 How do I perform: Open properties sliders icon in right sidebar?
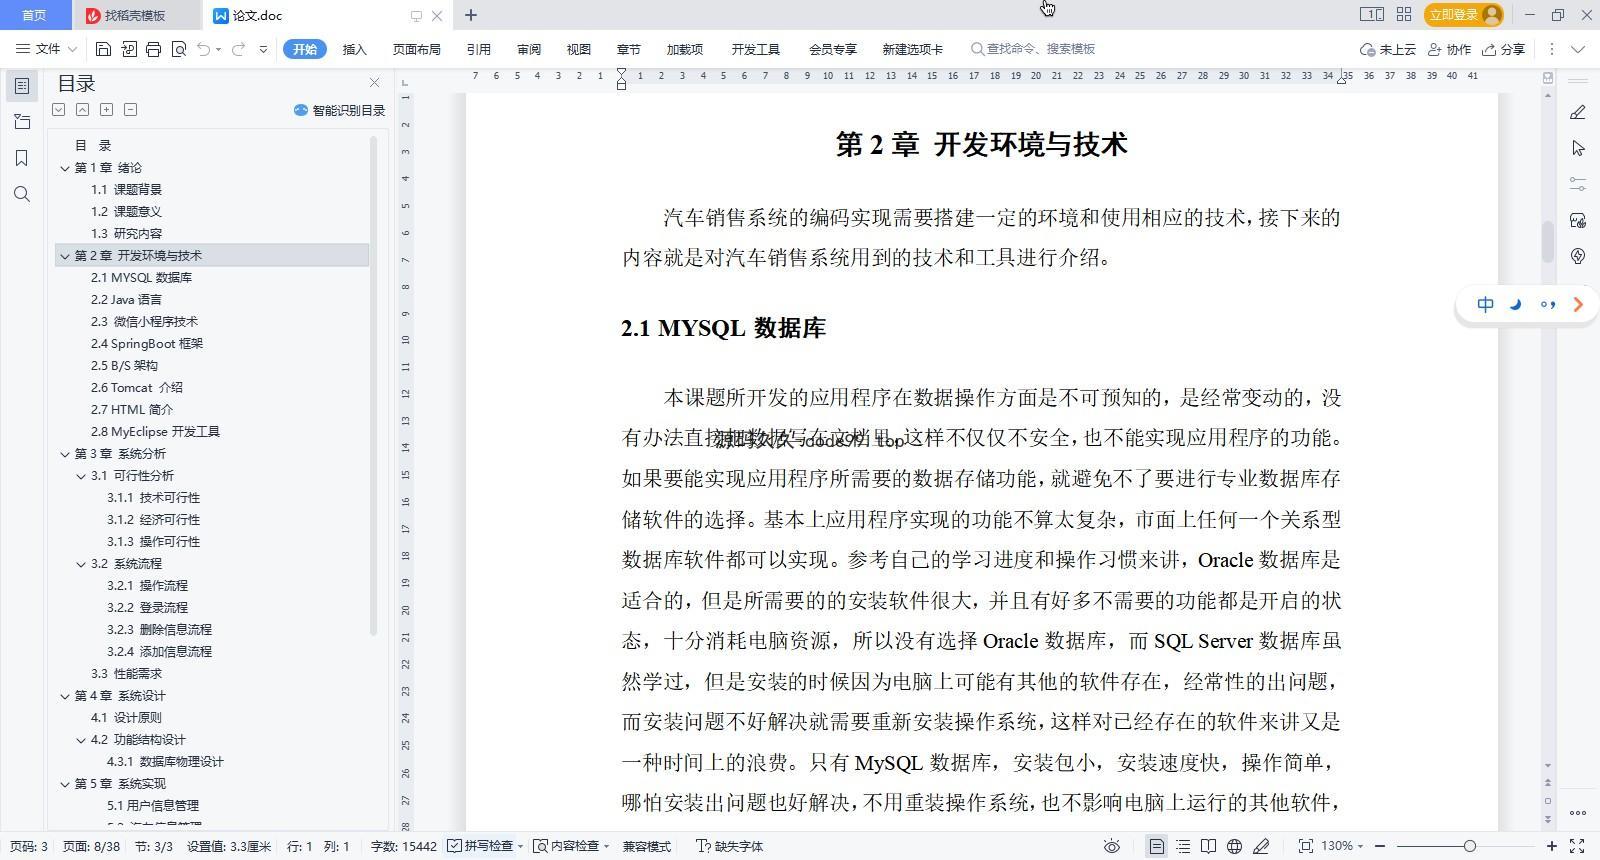(1578, 184)
